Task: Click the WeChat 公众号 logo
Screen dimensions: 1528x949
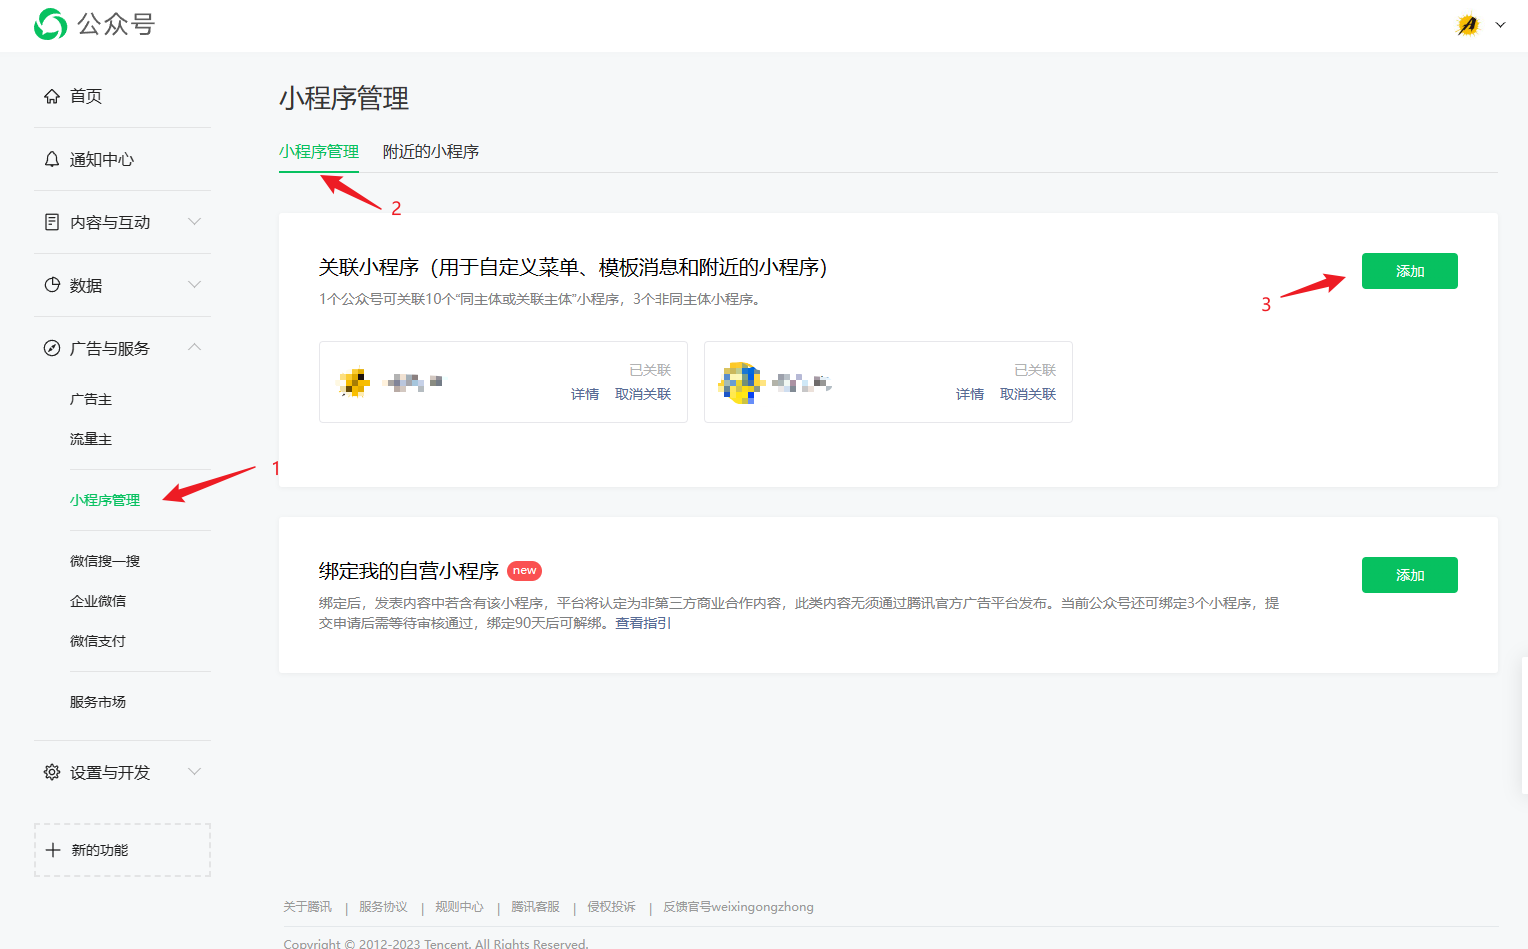Action: pos(95,24)
